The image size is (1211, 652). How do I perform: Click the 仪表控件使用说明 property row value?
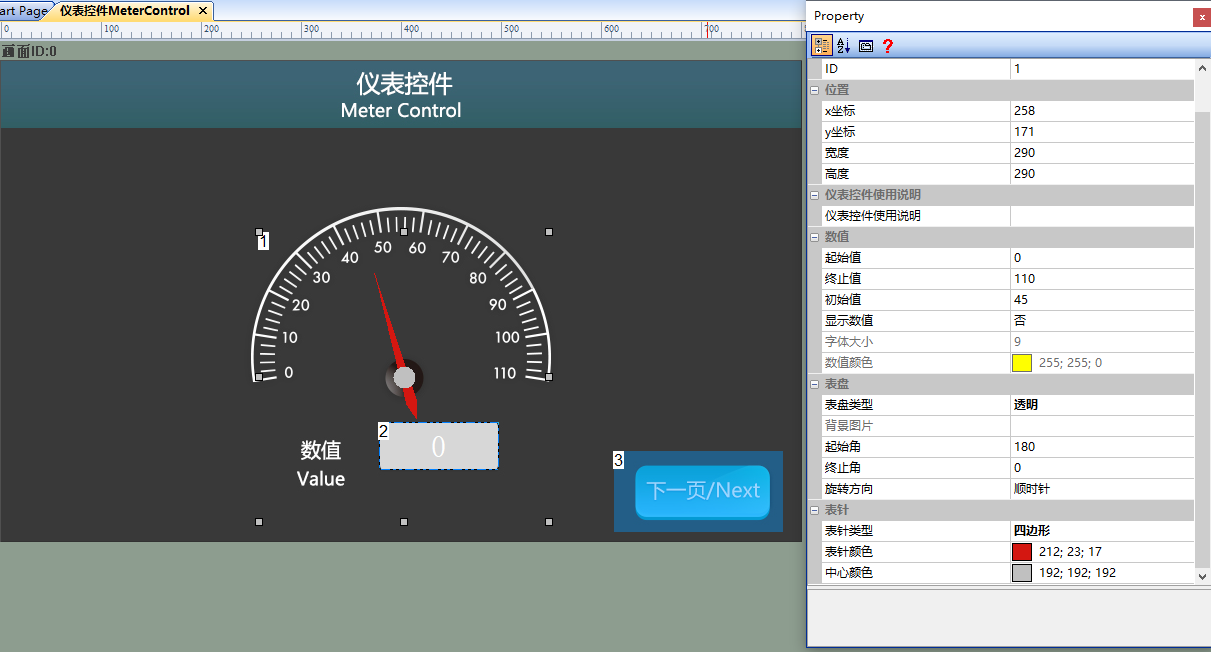pyautogui.click(x=1102, y=216)
